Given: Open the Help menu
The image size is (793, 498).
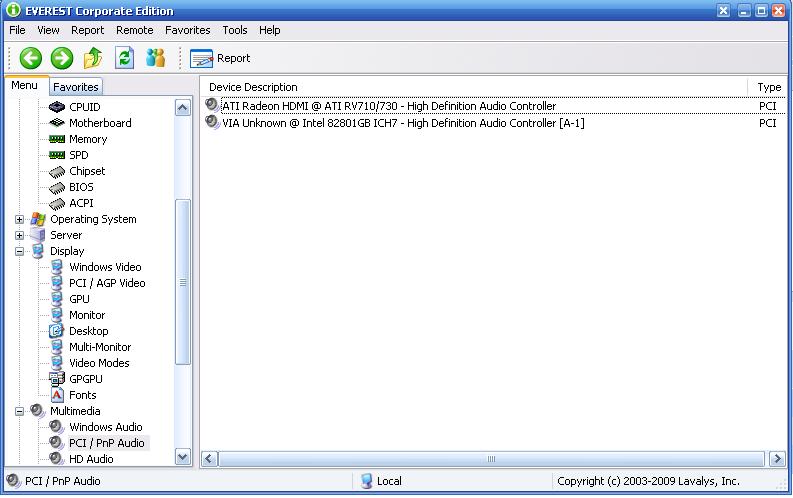Looking at the screenshot, I should 270,30.
